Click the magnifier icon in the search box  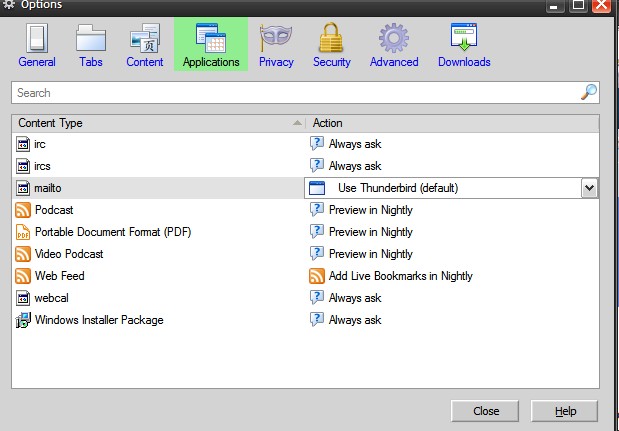[x=589, y=92]
